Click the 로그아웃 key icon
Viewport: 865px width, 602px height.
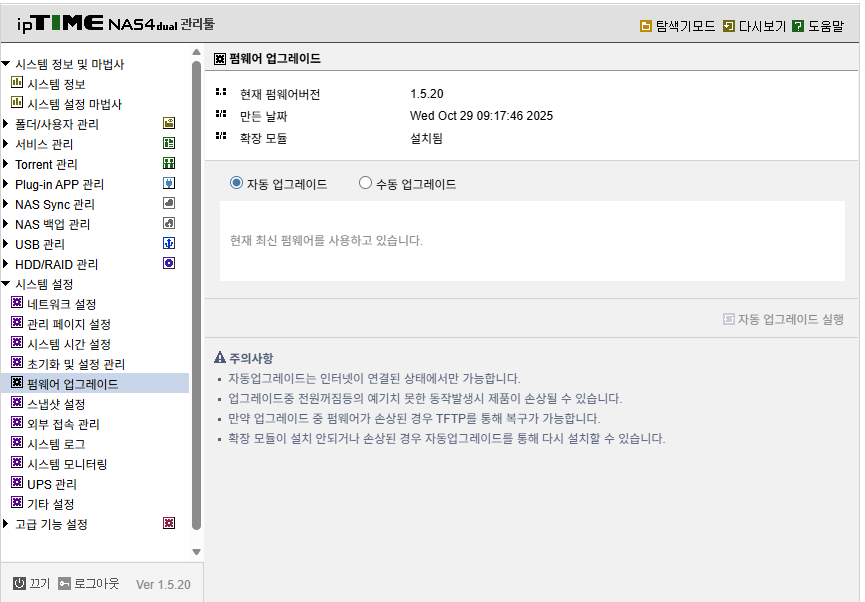pyautogui.click(x=65, y=583)
